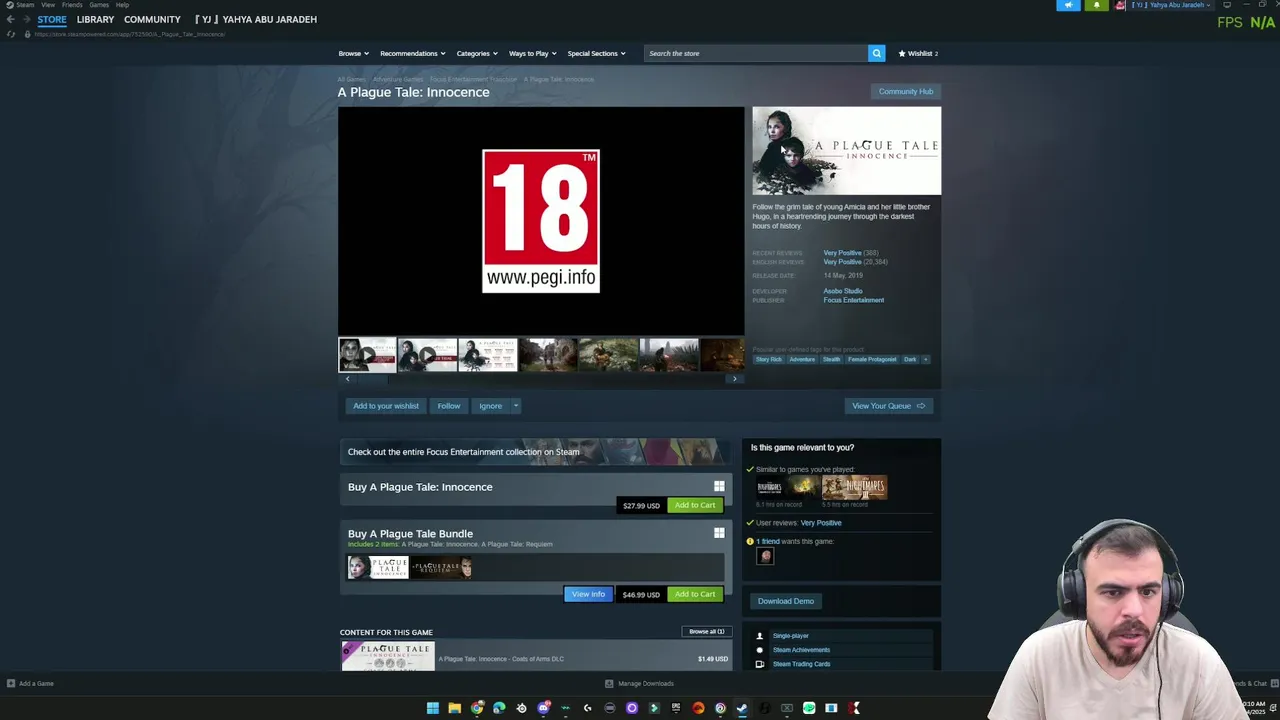This screenshot has height=720, width=1280.
Task: Open the Community Hub
Action: click(906, 92)
